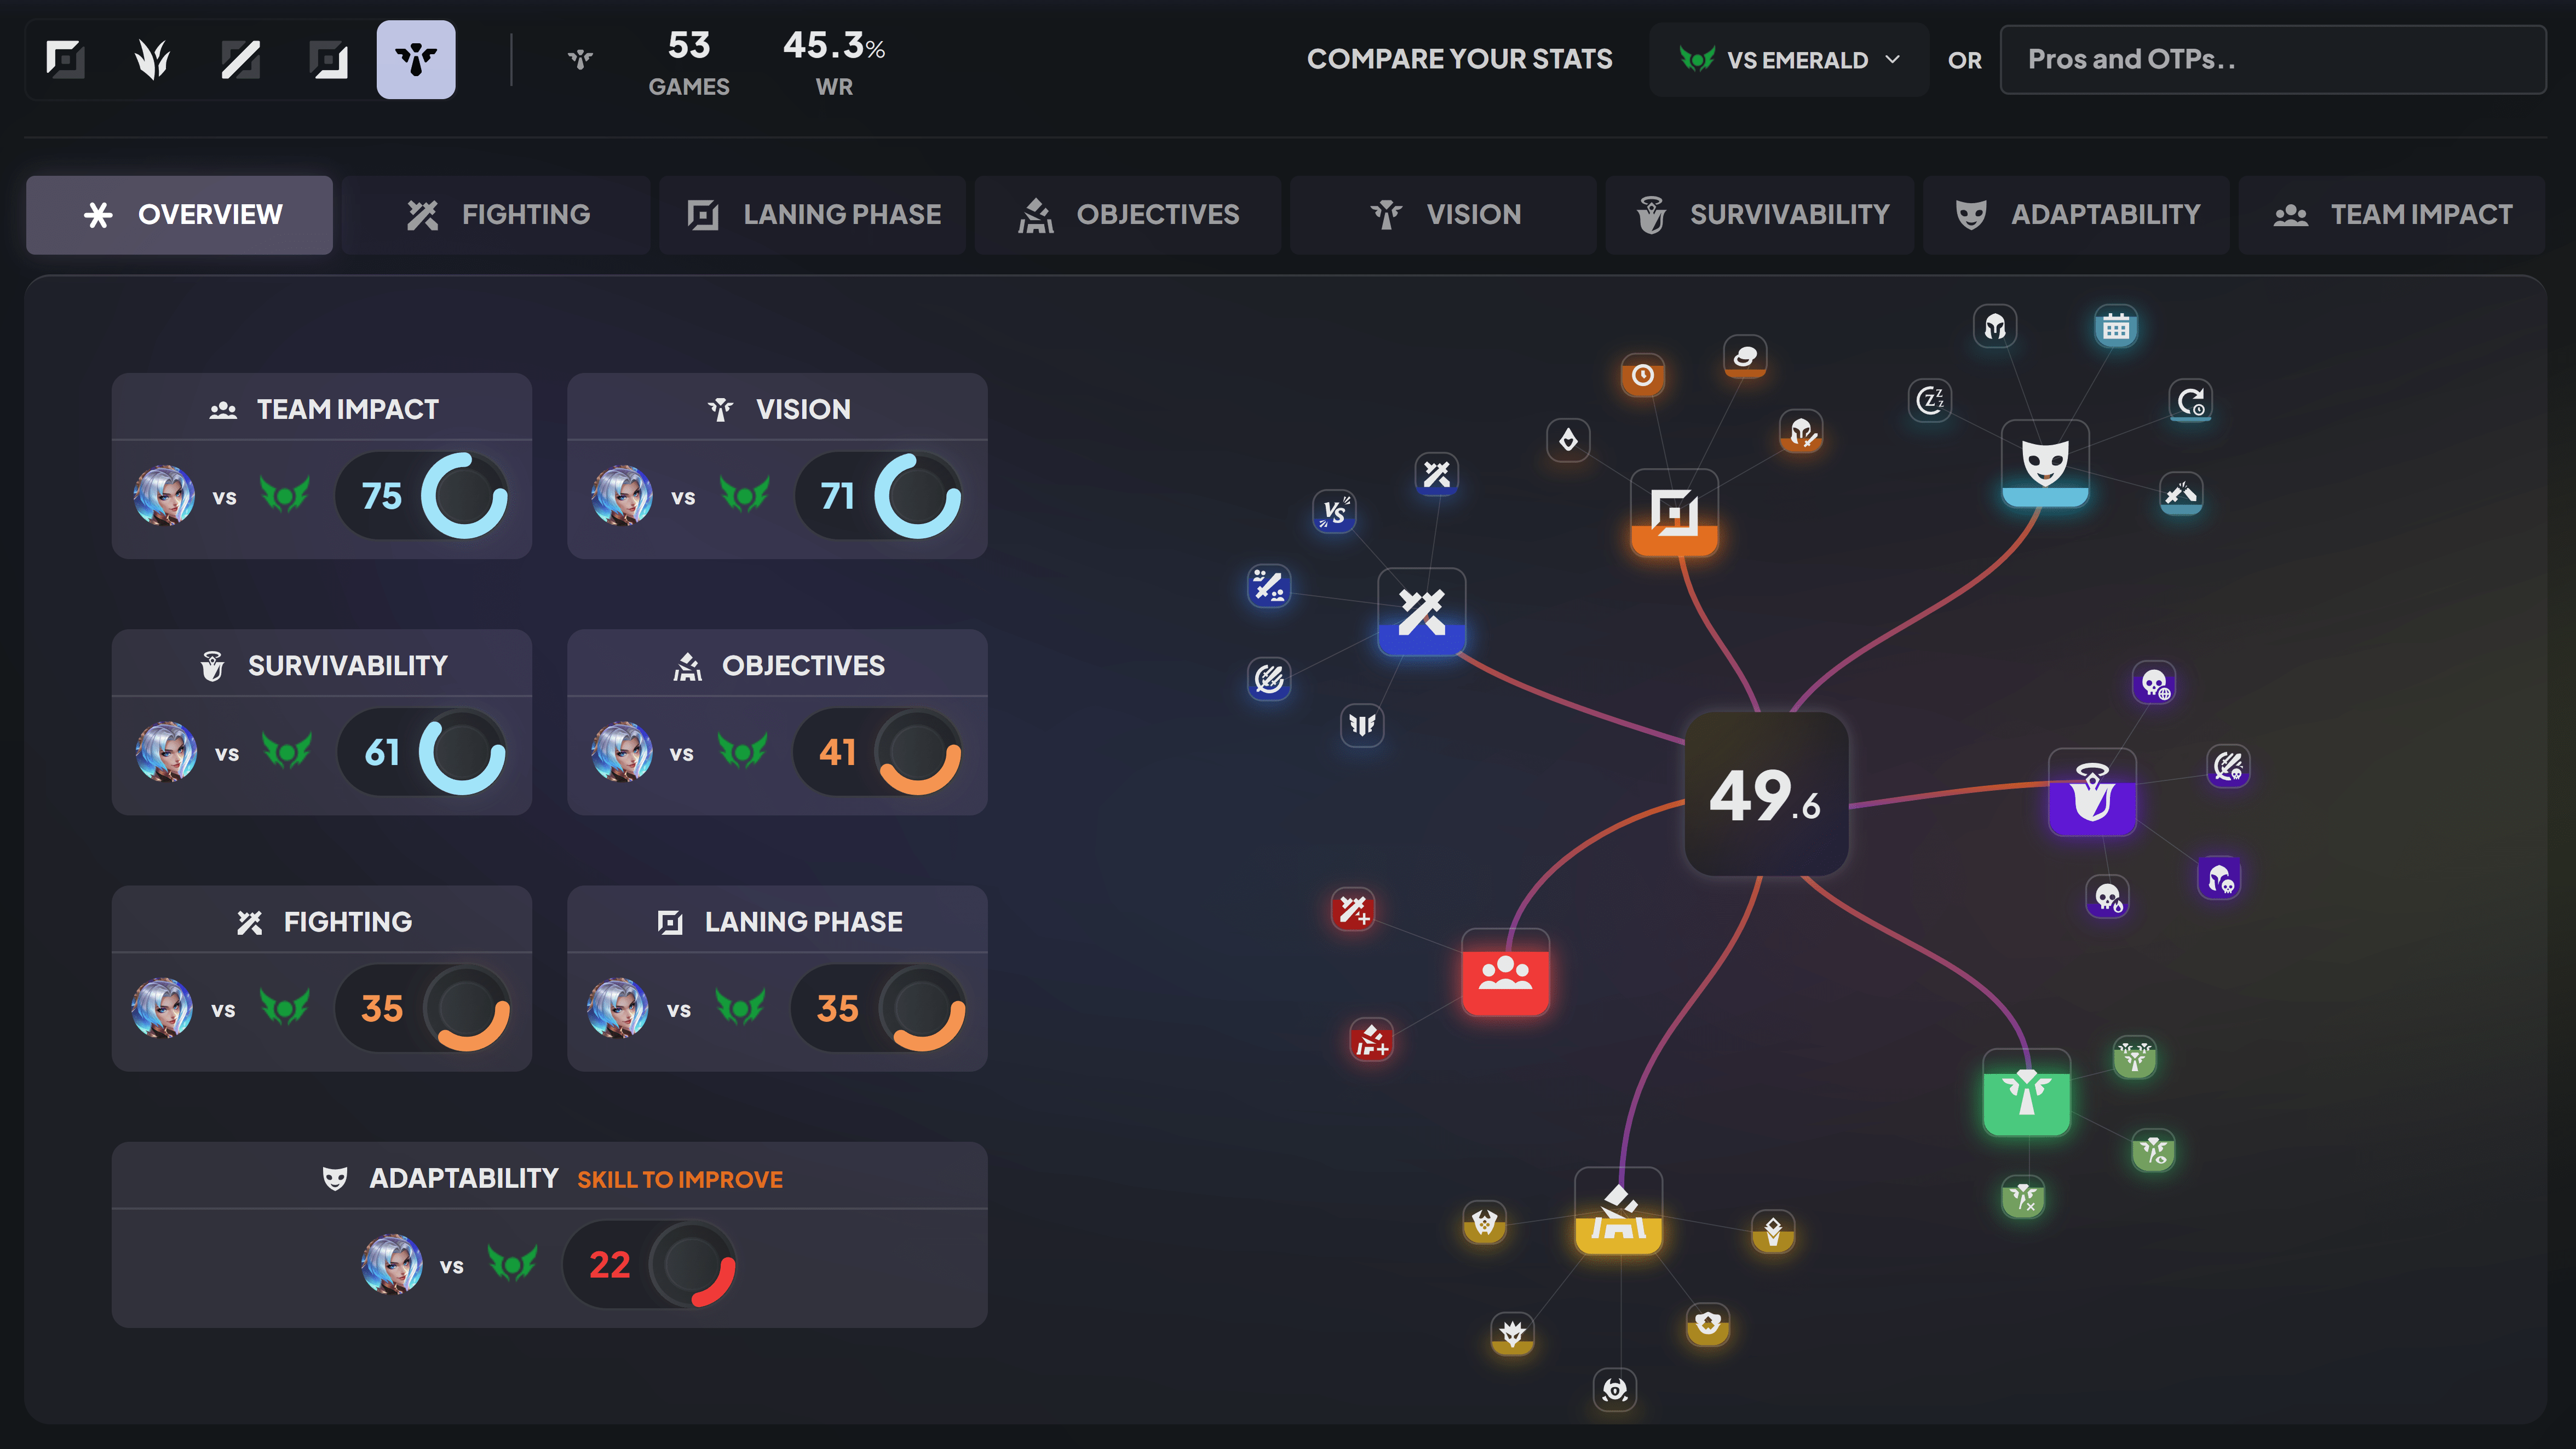This screenshot has width=2576, height=1449.
Task: Select the jungle role icon
Action: tap(152, 60)
